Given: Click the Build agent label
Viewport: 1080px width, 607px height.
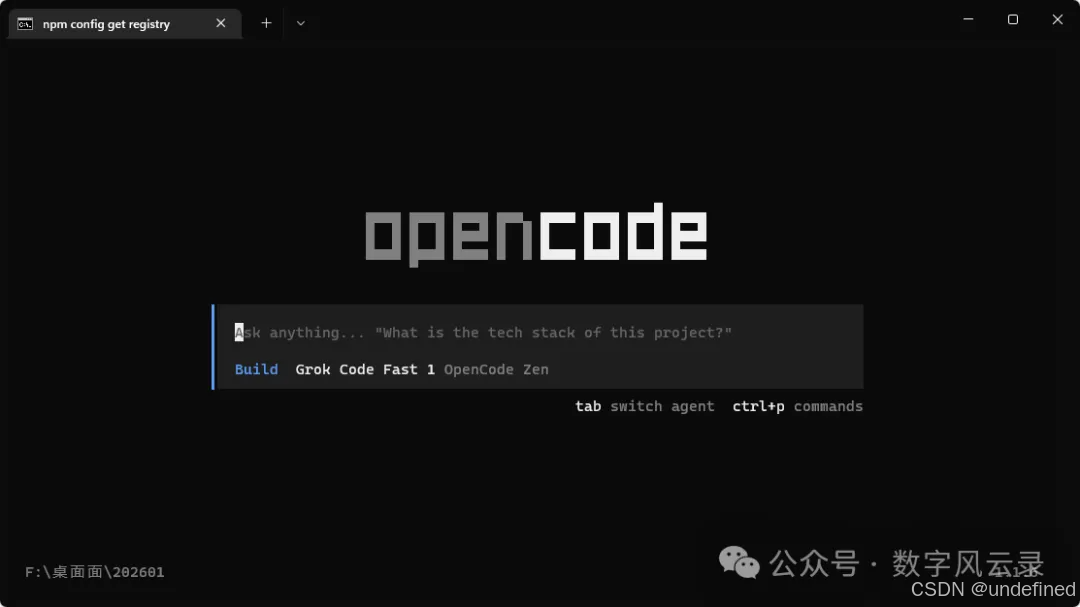Looking at the screenshot, I should point(256,369).
